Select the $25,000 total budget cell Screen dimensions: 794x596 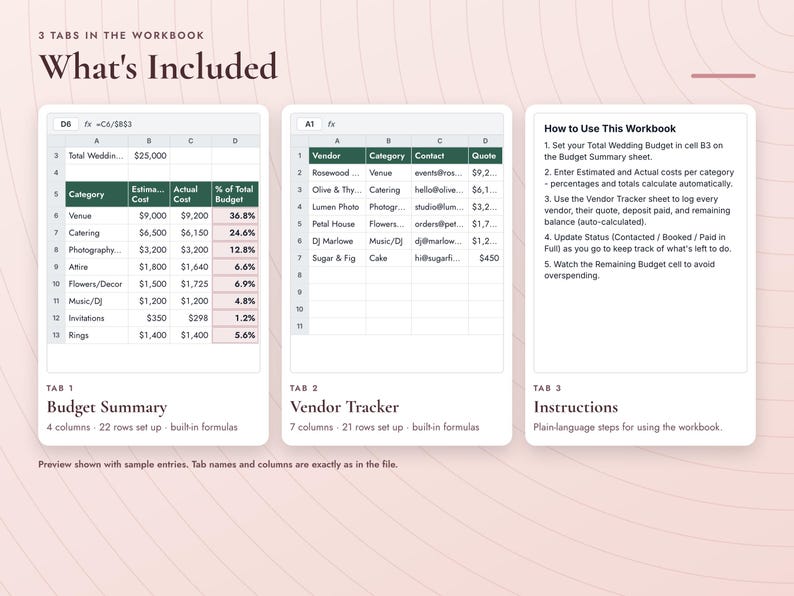[149, 155]
